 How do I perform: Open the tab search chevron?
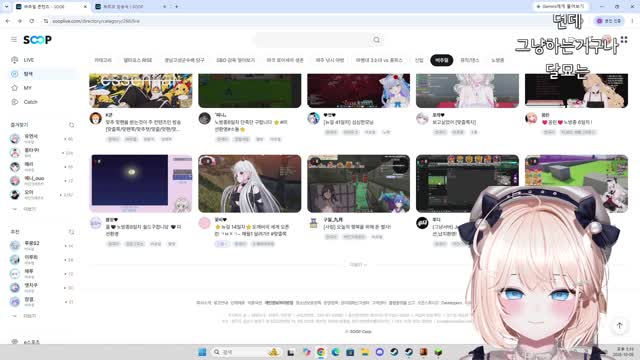tap(6, 7)
